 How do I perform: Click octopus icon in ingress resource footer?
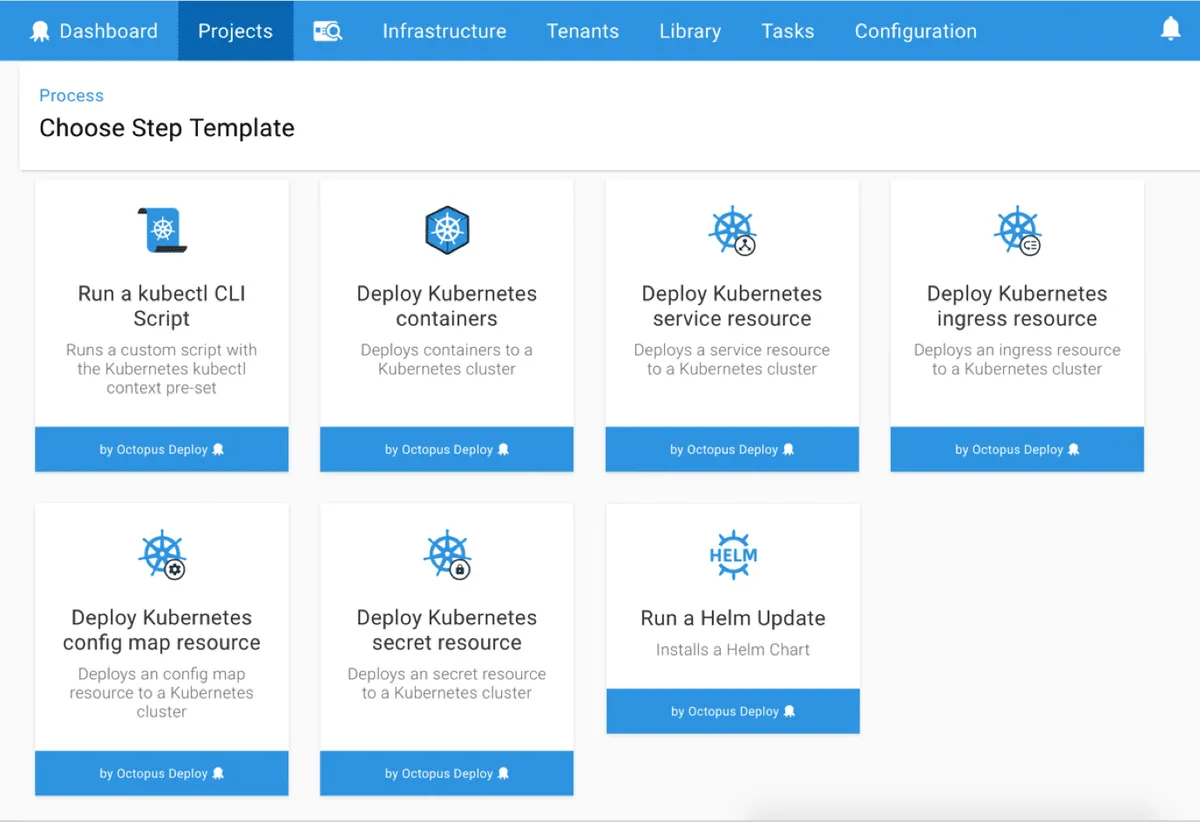pyautogui.click(x=1073, y=450)
